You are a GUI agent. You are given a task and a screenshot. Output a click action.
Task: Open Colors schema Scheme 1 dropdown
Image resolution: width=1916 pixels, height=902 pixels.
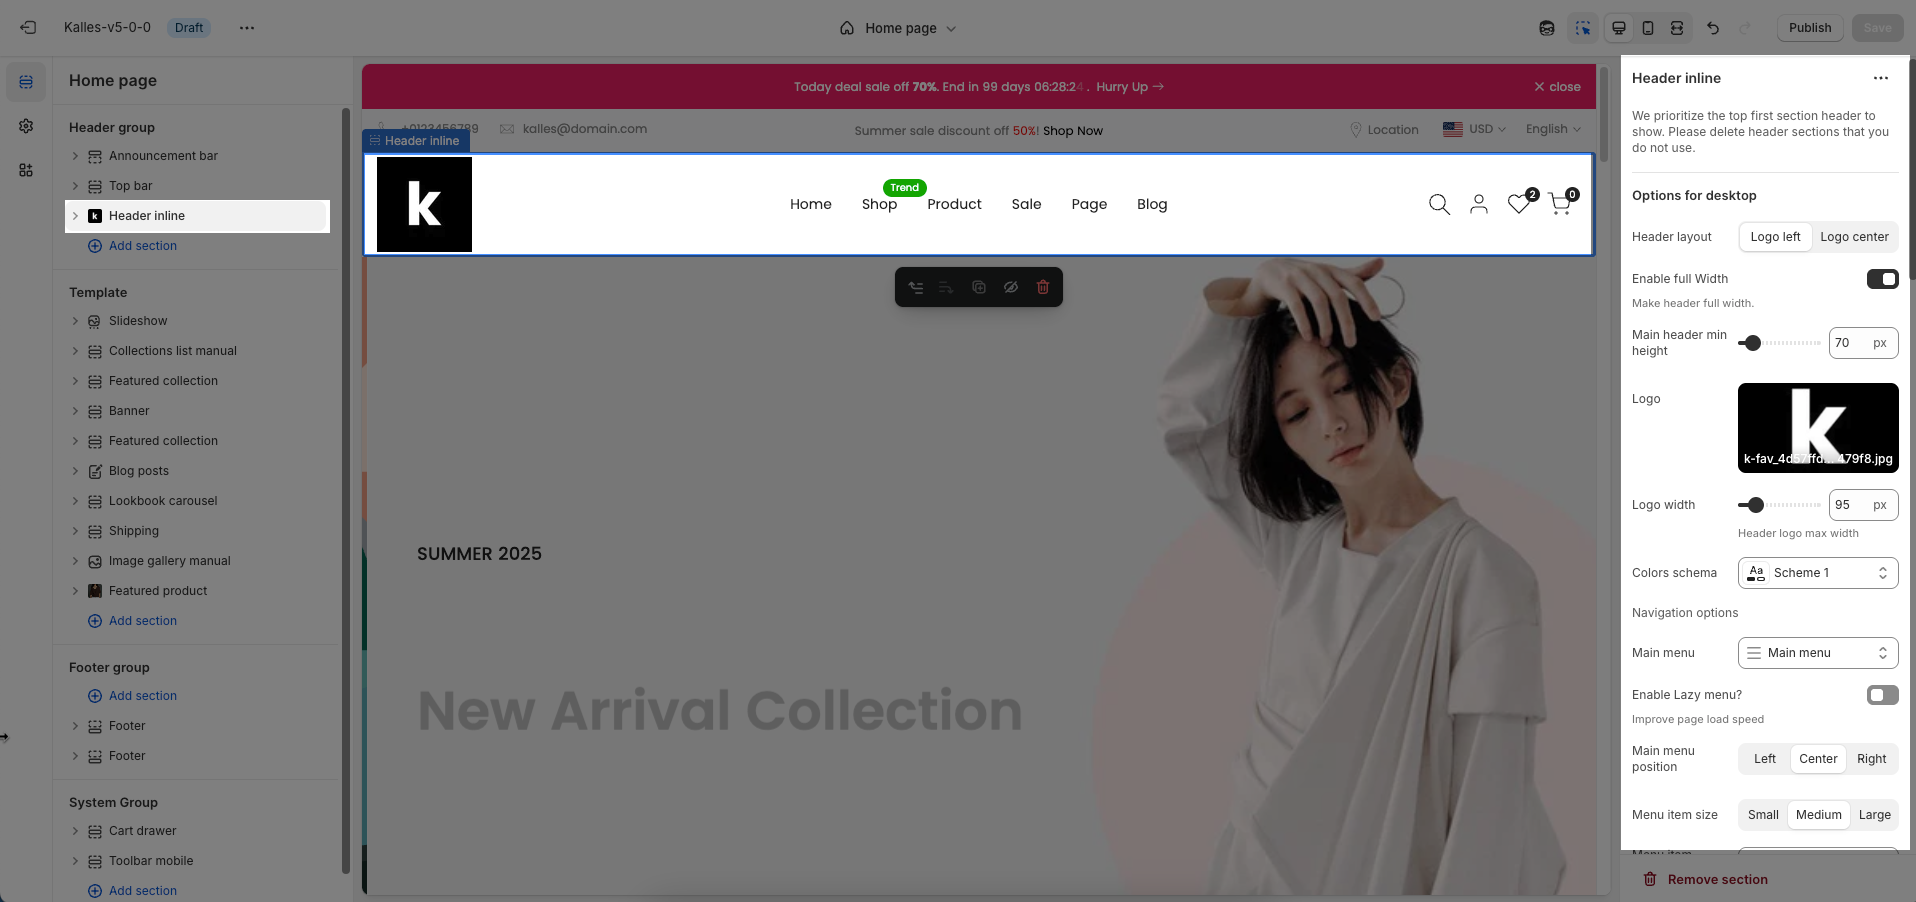pos(1818,573)
